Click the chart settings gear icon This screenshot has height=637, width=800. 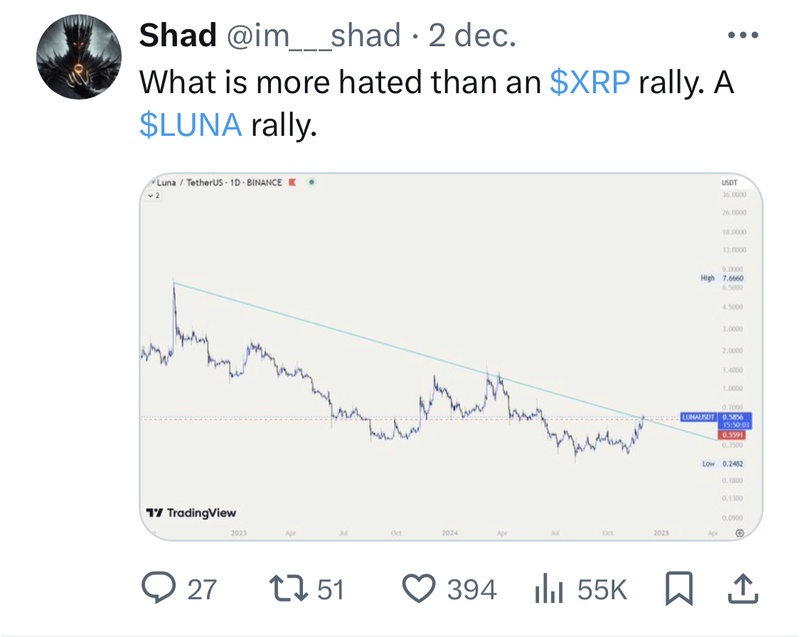click(740, 535)
